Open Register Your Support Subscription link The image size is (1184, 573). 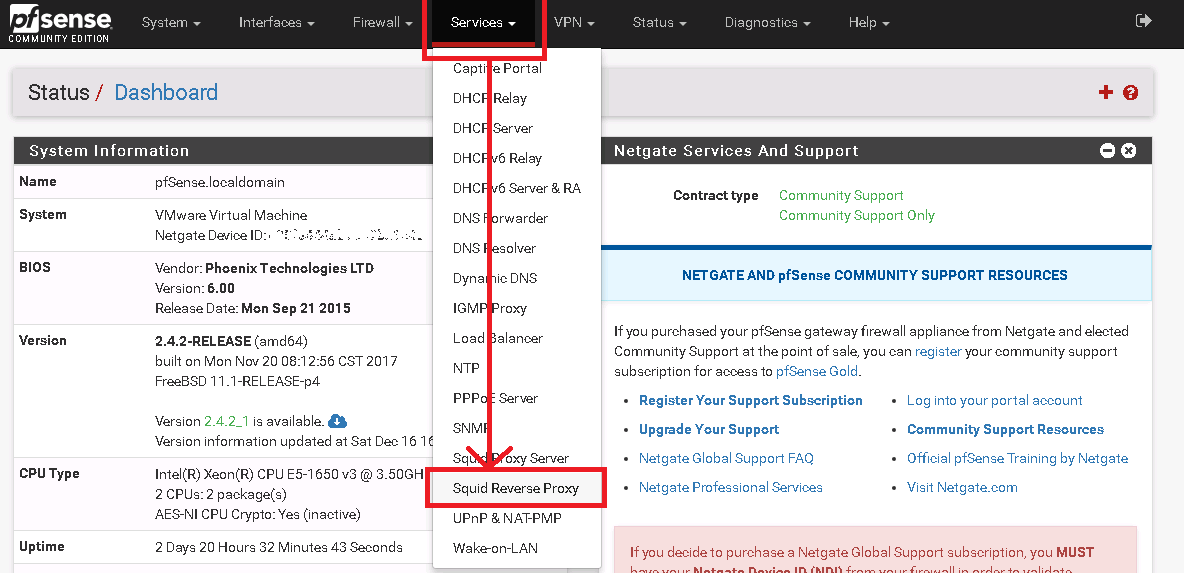point(751,400)
